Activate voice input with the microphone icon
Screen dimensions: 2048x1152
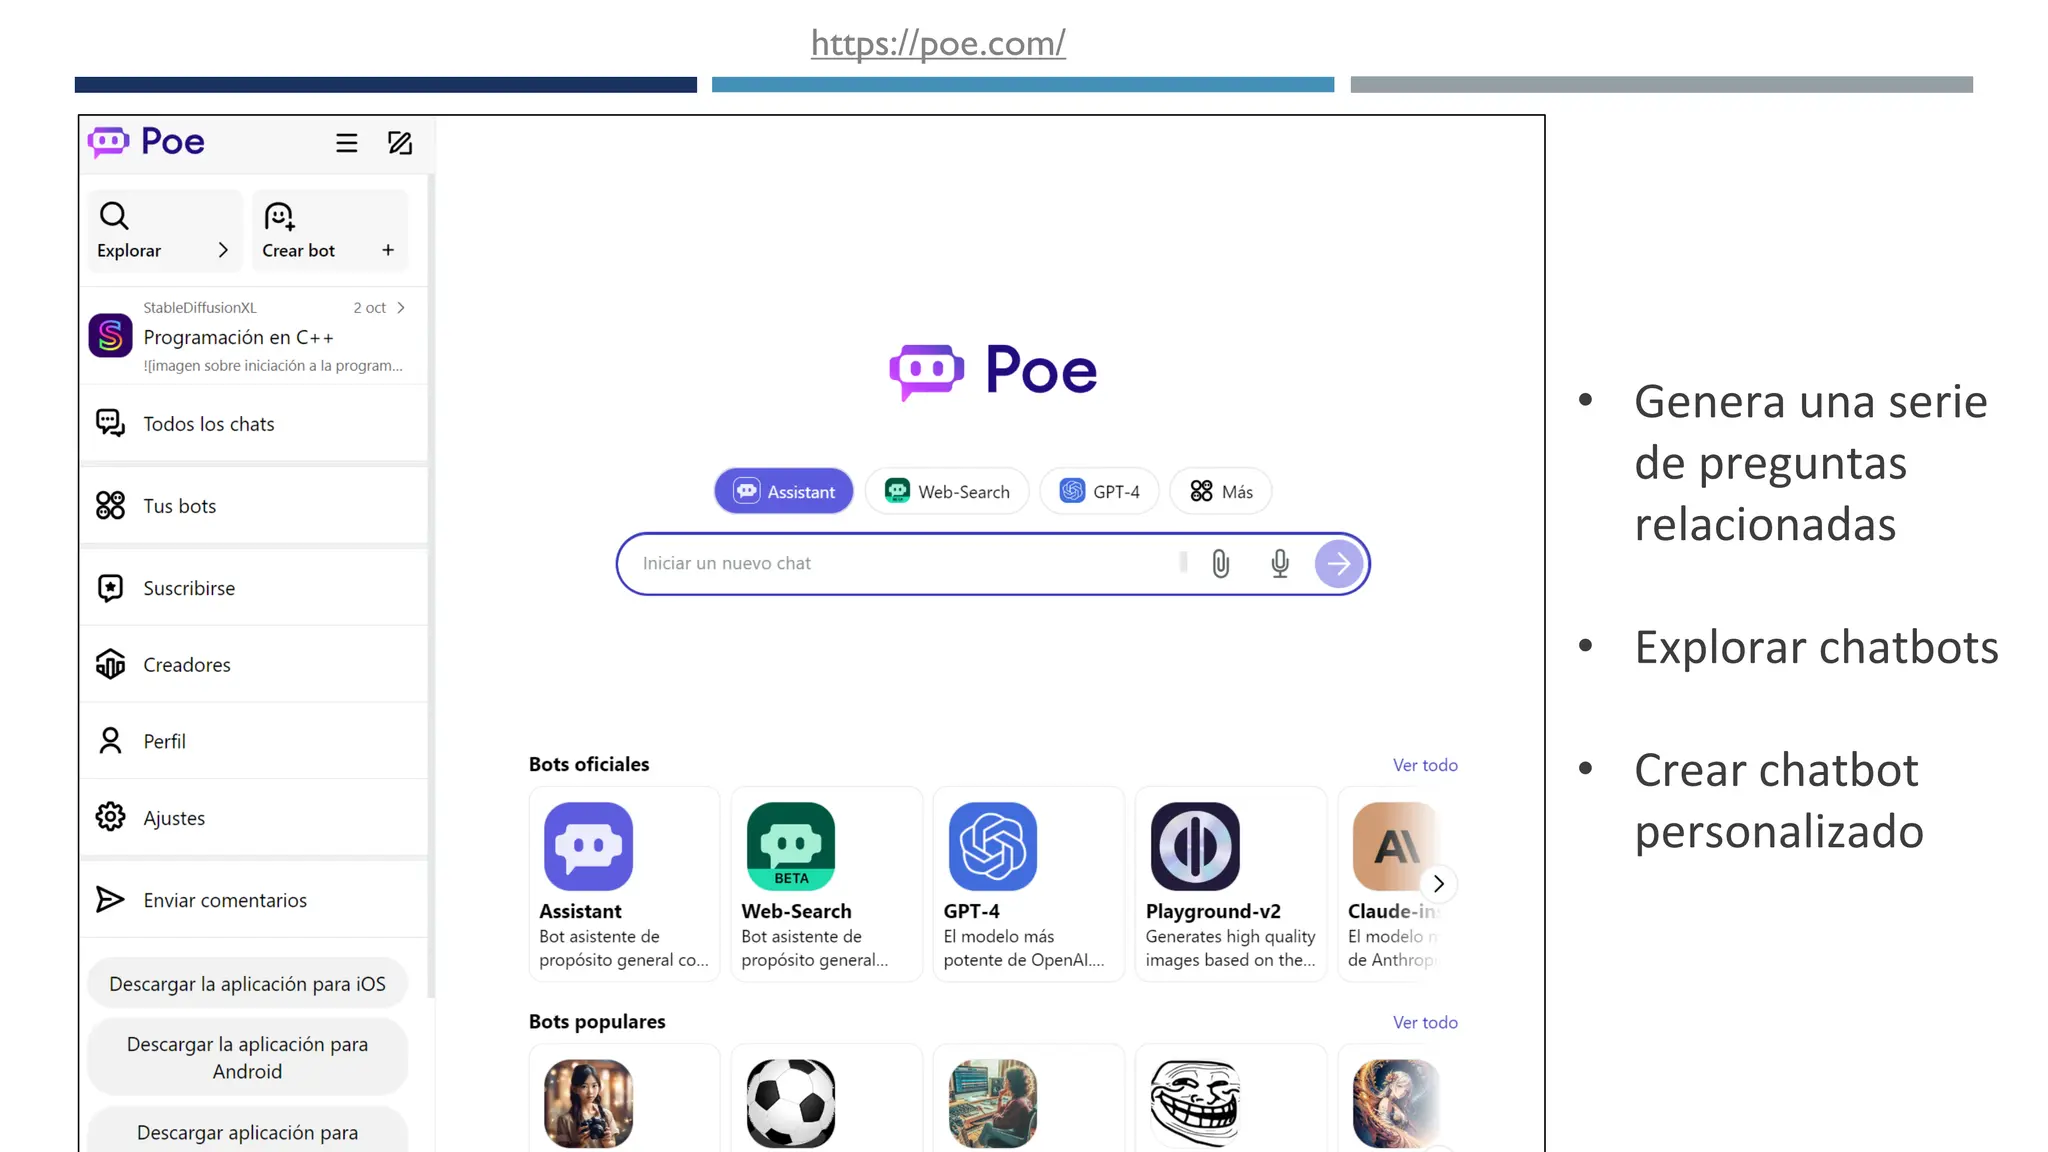pos(1280,563)
